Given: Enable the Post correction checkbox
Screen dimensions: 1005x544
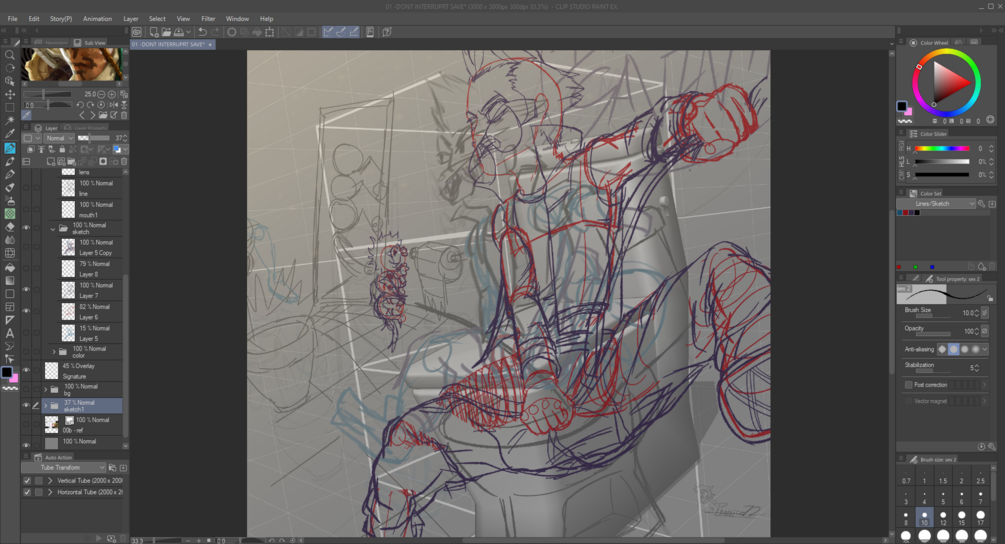Looking at the screenshot, I should [x=908, y=384].
